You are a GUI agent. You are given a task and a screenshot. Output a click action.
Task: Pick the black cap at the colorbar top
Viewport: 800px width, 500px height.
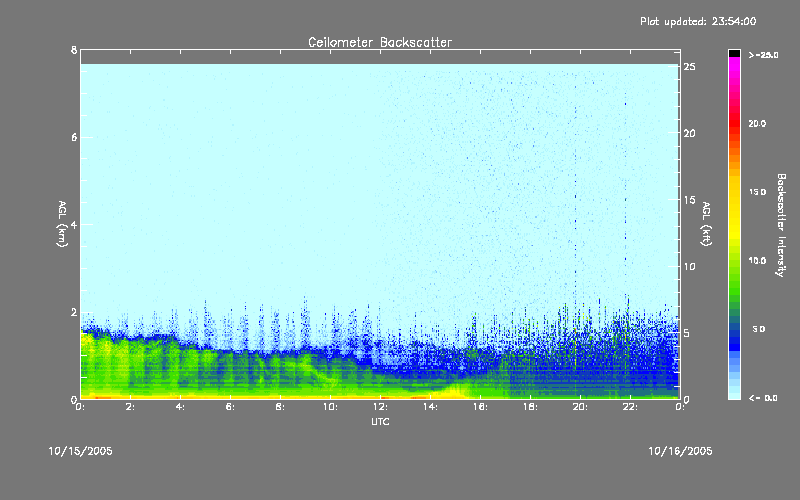pyautogui.click(x=734, y=53)
